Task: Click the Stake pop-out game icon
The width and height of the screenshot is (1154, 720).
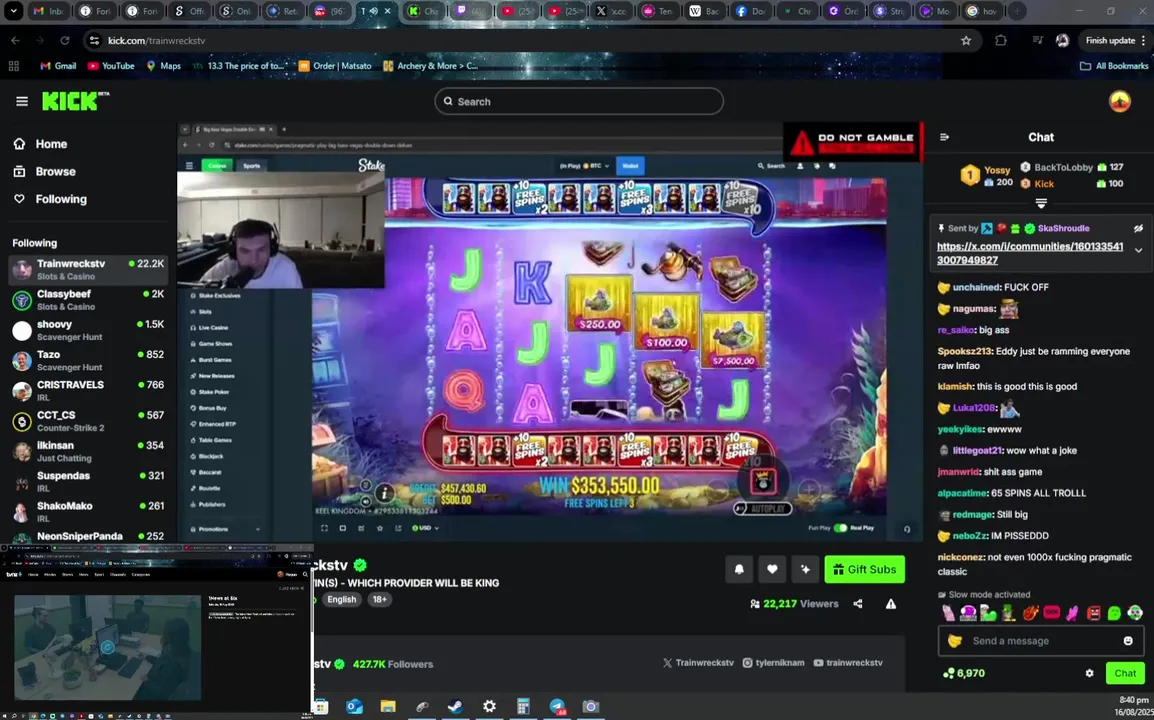Action: pos(398,528)
